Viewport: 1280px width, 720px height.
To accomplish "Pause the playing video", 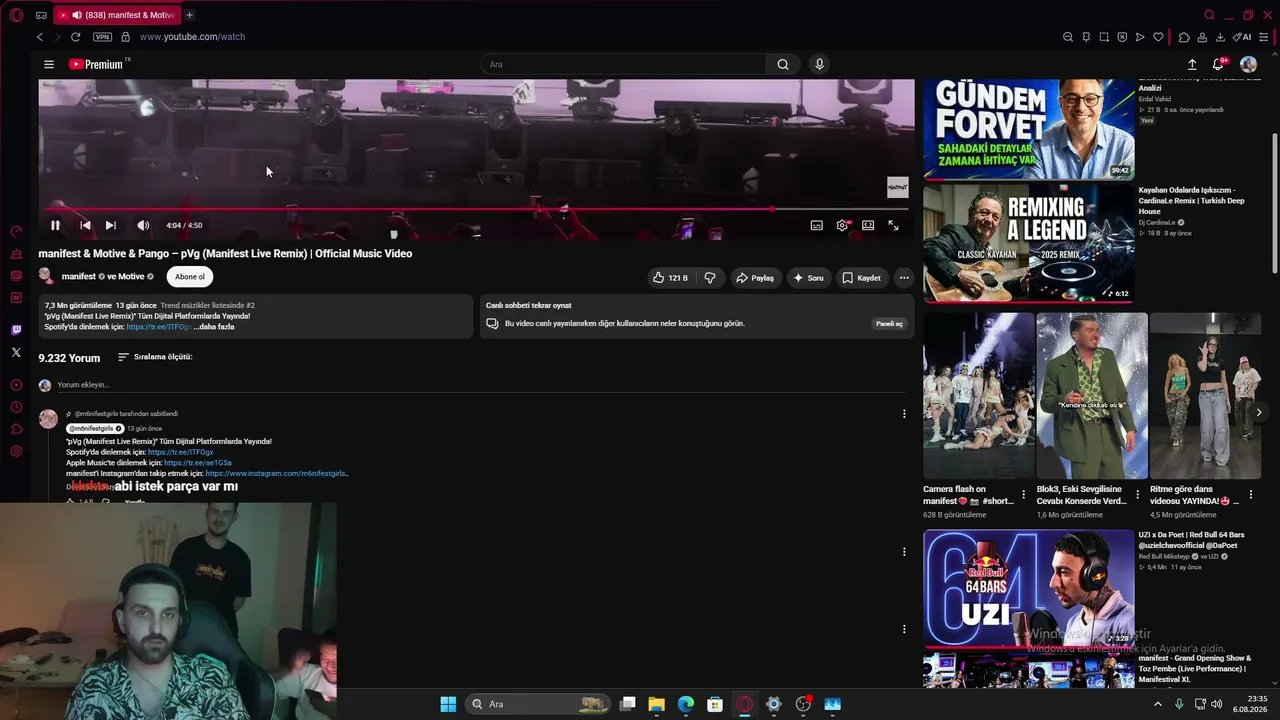I will pyautogui.click(x=55, y=225).
